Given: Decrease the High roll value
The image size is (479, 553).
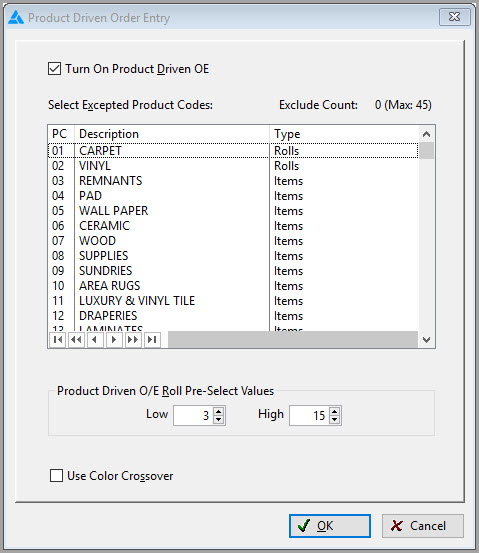Looking at the screenshot, I should pos(334,419).
